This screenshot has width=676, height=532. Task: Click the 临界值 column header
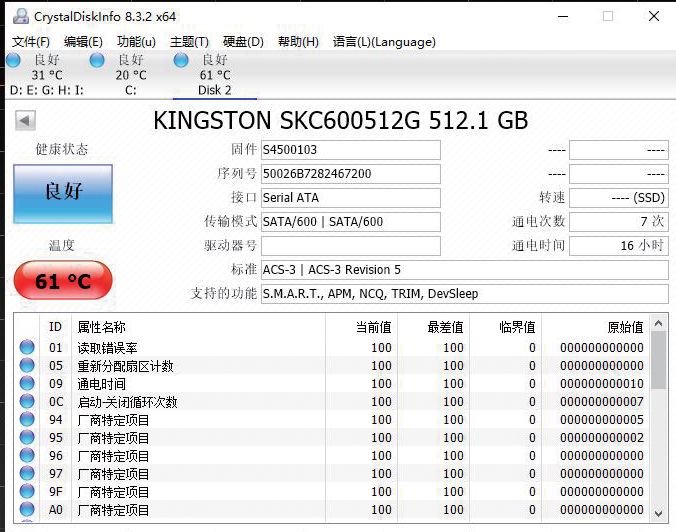[505, 327]
